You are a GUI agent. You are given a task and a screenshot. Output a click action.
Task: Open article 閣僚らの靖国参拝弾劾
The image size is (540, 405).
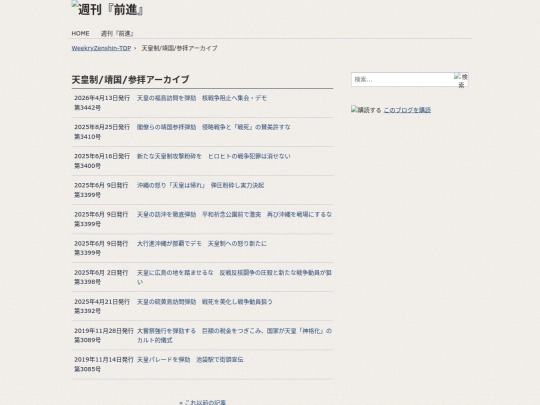[x=214, y=127]
